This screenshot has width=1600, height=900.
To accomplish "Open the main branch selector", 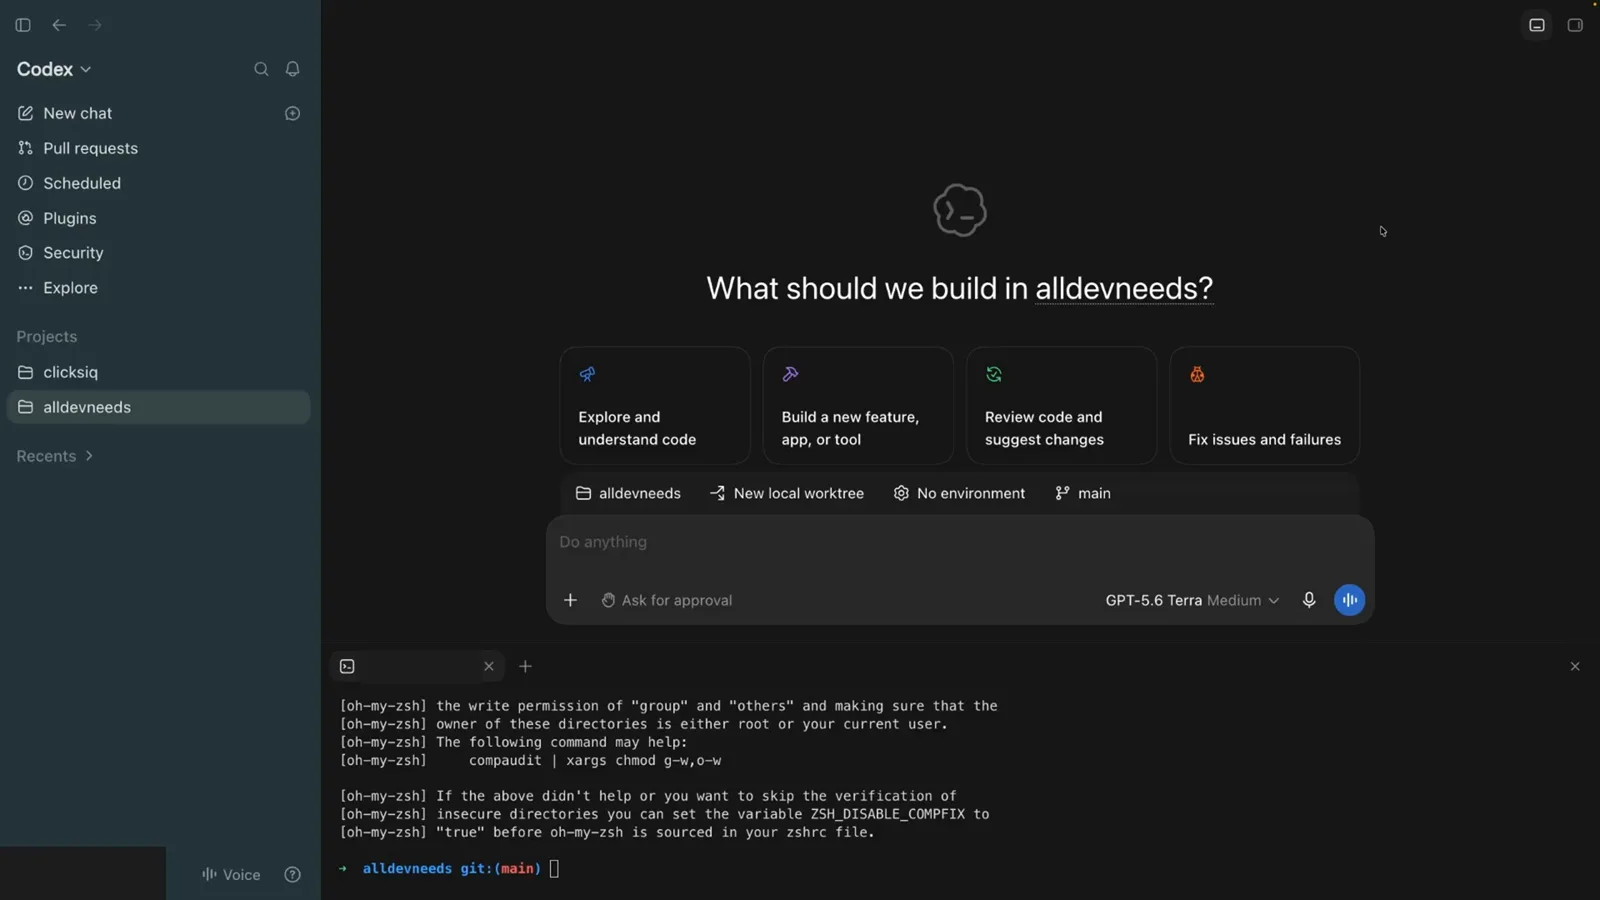I will tap(1083, 493).
